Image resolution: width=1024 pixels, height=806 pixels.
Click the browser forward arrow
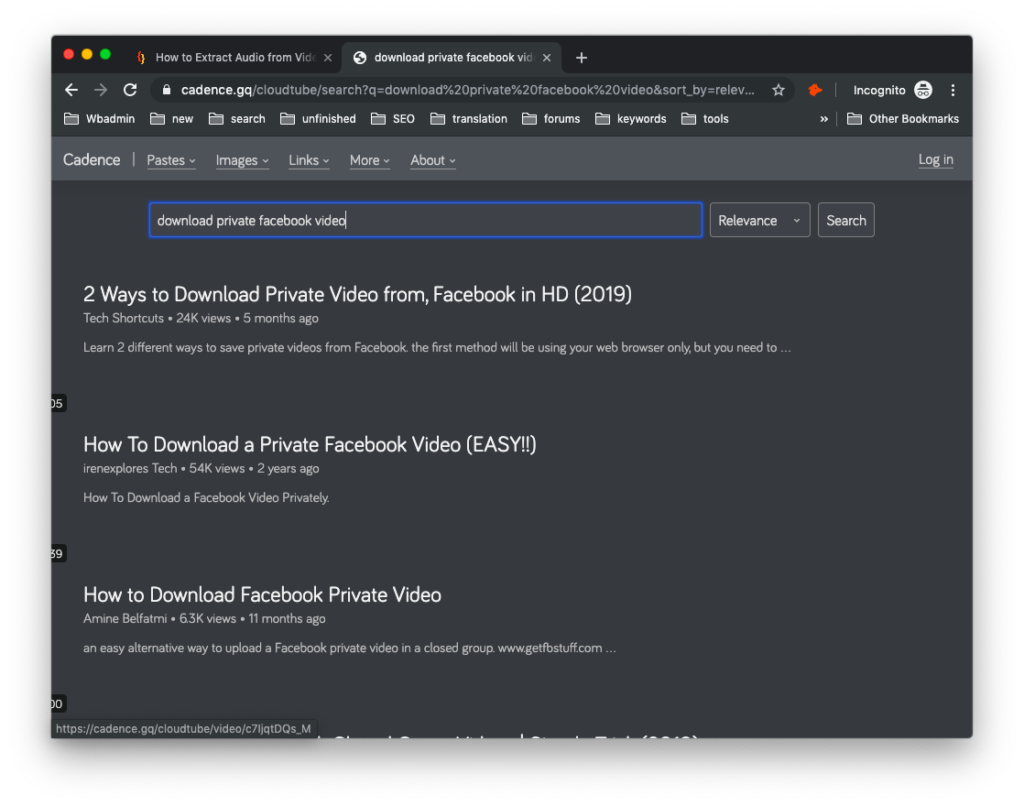[101, 90]
